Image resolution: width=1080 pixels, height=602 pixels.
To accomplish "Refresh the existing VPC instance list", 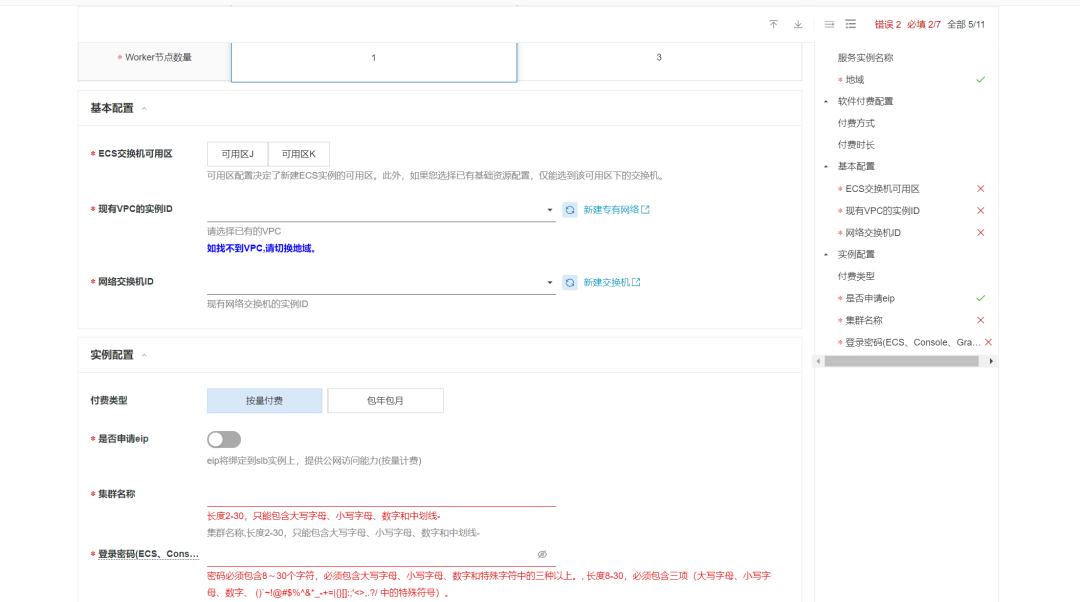I will 570,210.
